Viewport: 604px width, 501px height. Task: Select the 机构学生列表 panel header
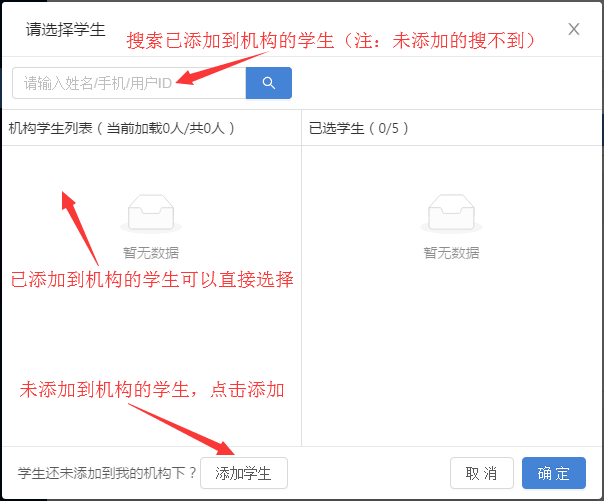[121, 128]
